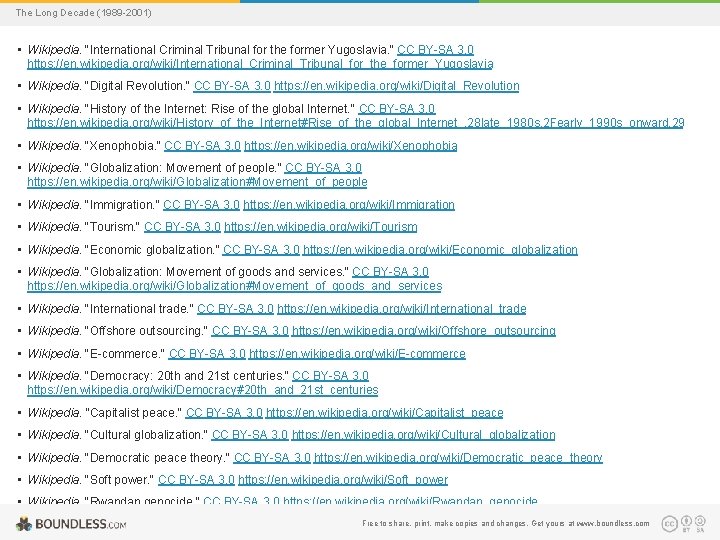This screenshot has height=540, width=720.
Task: Open the Economic_globalization Wikipedia URL
Action: [x=440, y=250]
